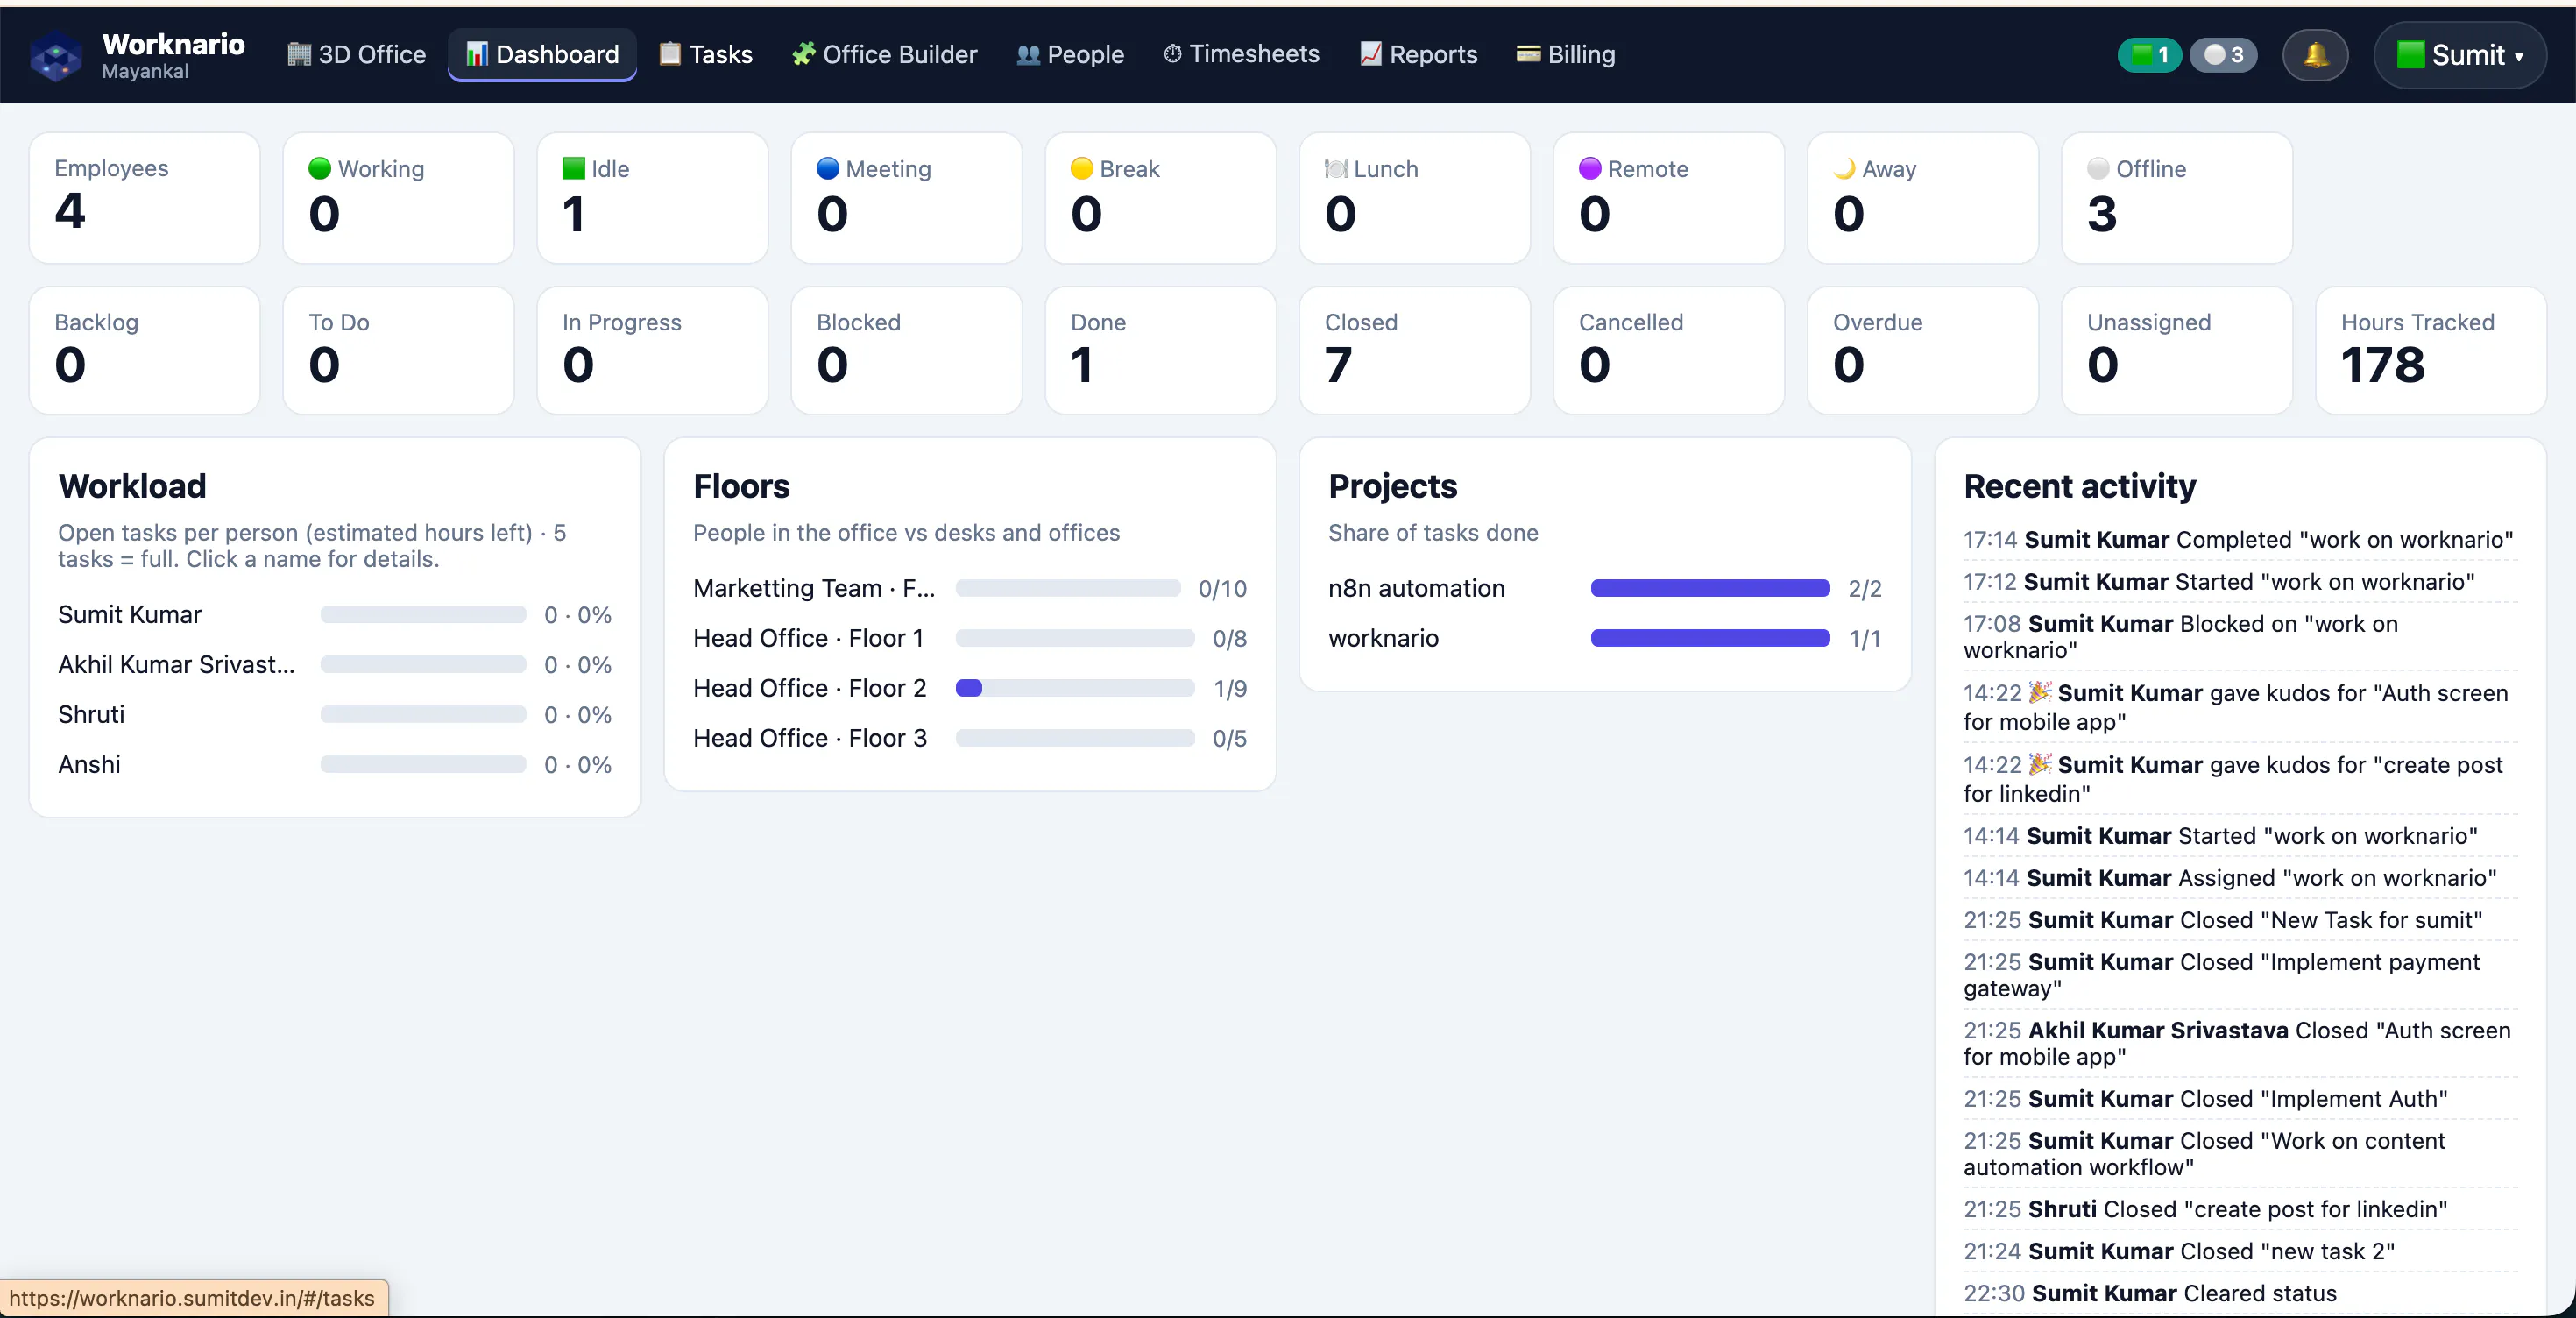
Task: Open Office Builder from navigation
Action: (885, 55)
